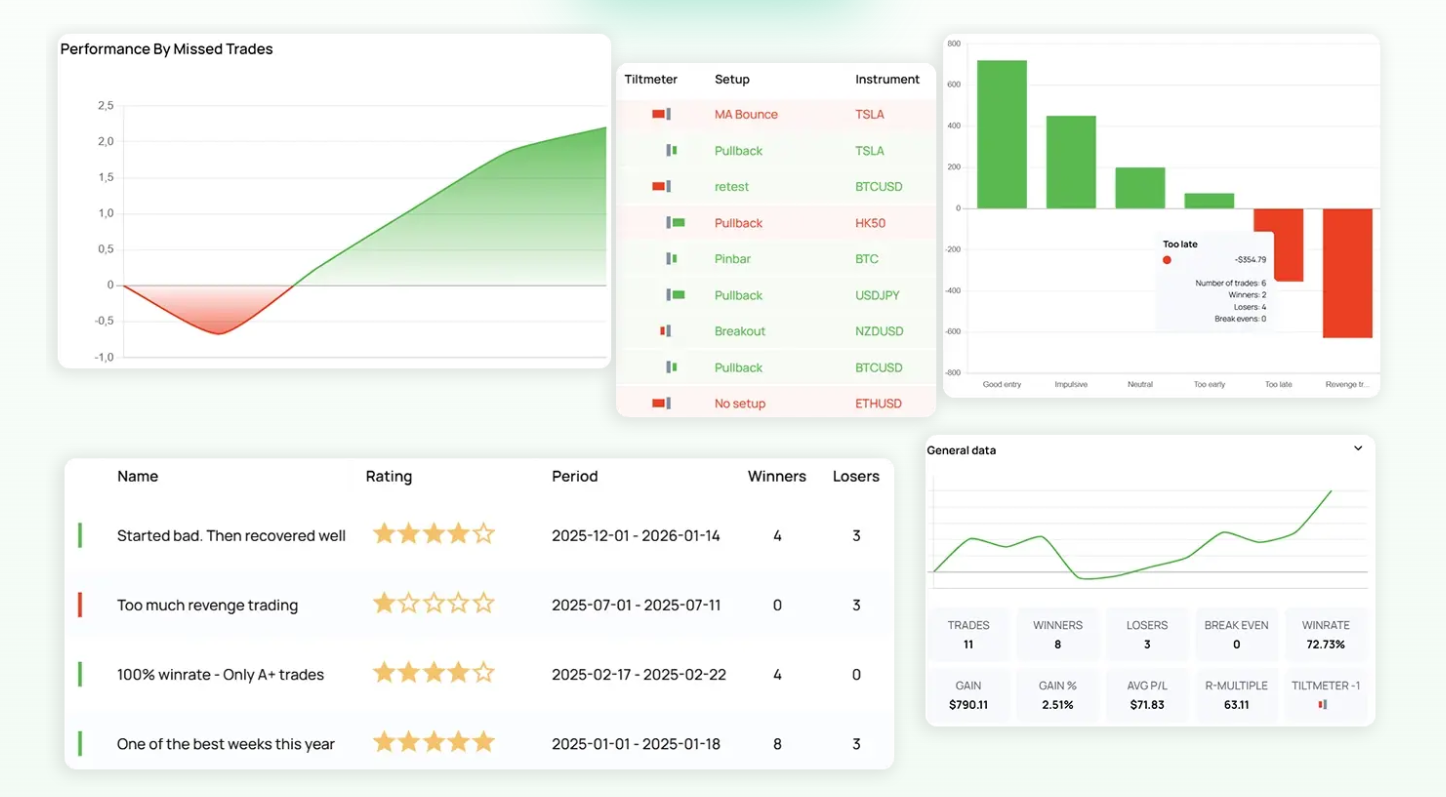Click the tiltmeter icon beside retest BTCUSD

pos(661,186)
